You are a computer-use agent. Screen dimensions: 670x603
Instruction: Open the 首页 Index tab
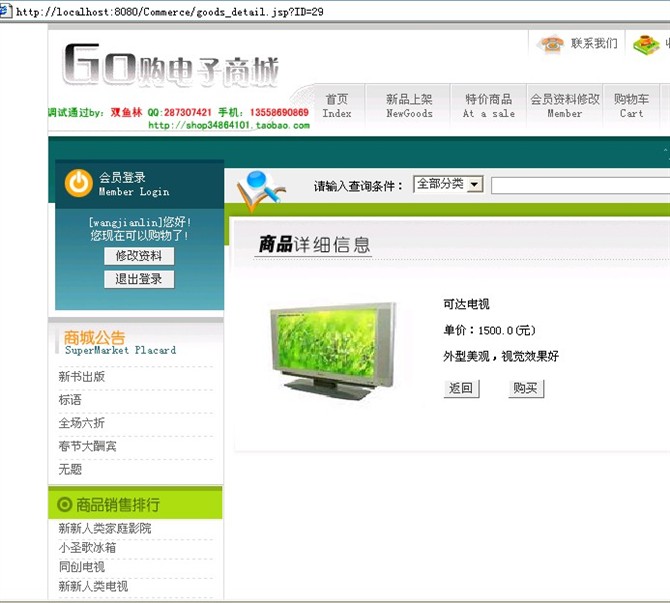click(x=337, y=106)
